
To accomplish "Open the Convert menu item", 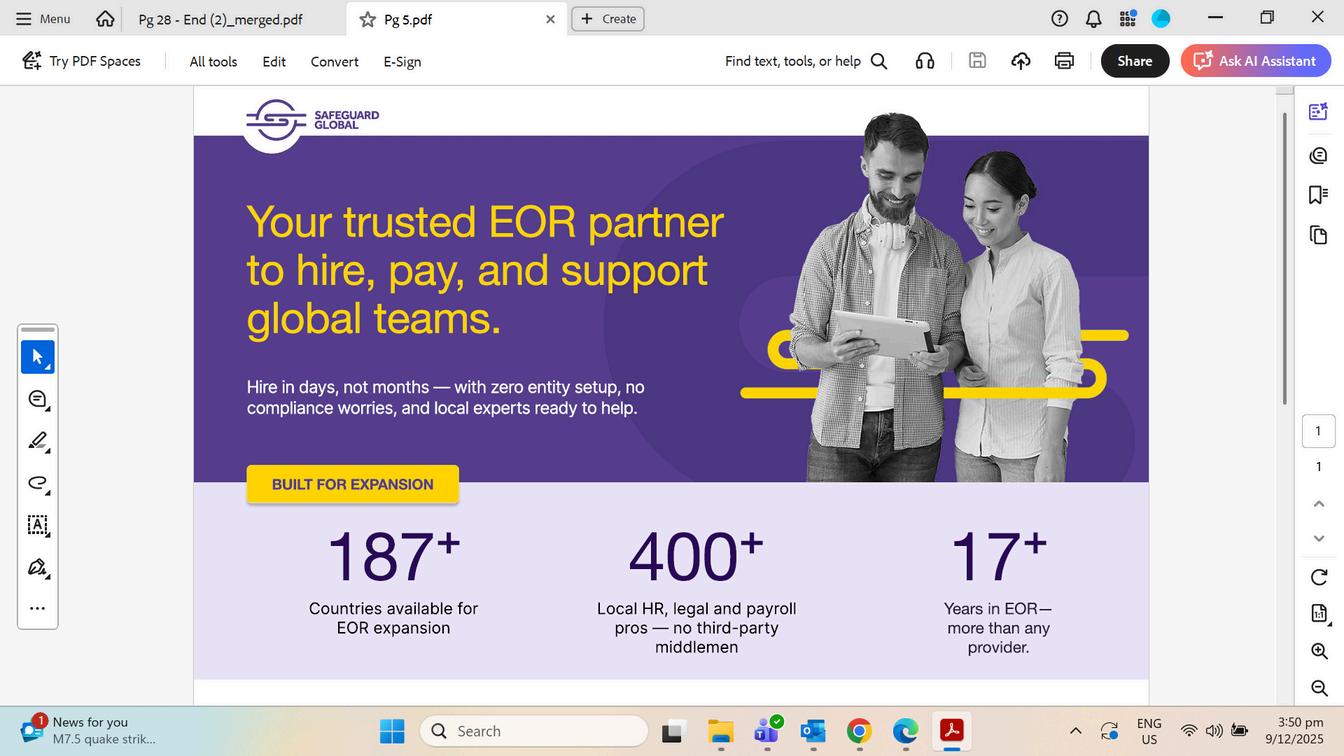I will point(334,61).
